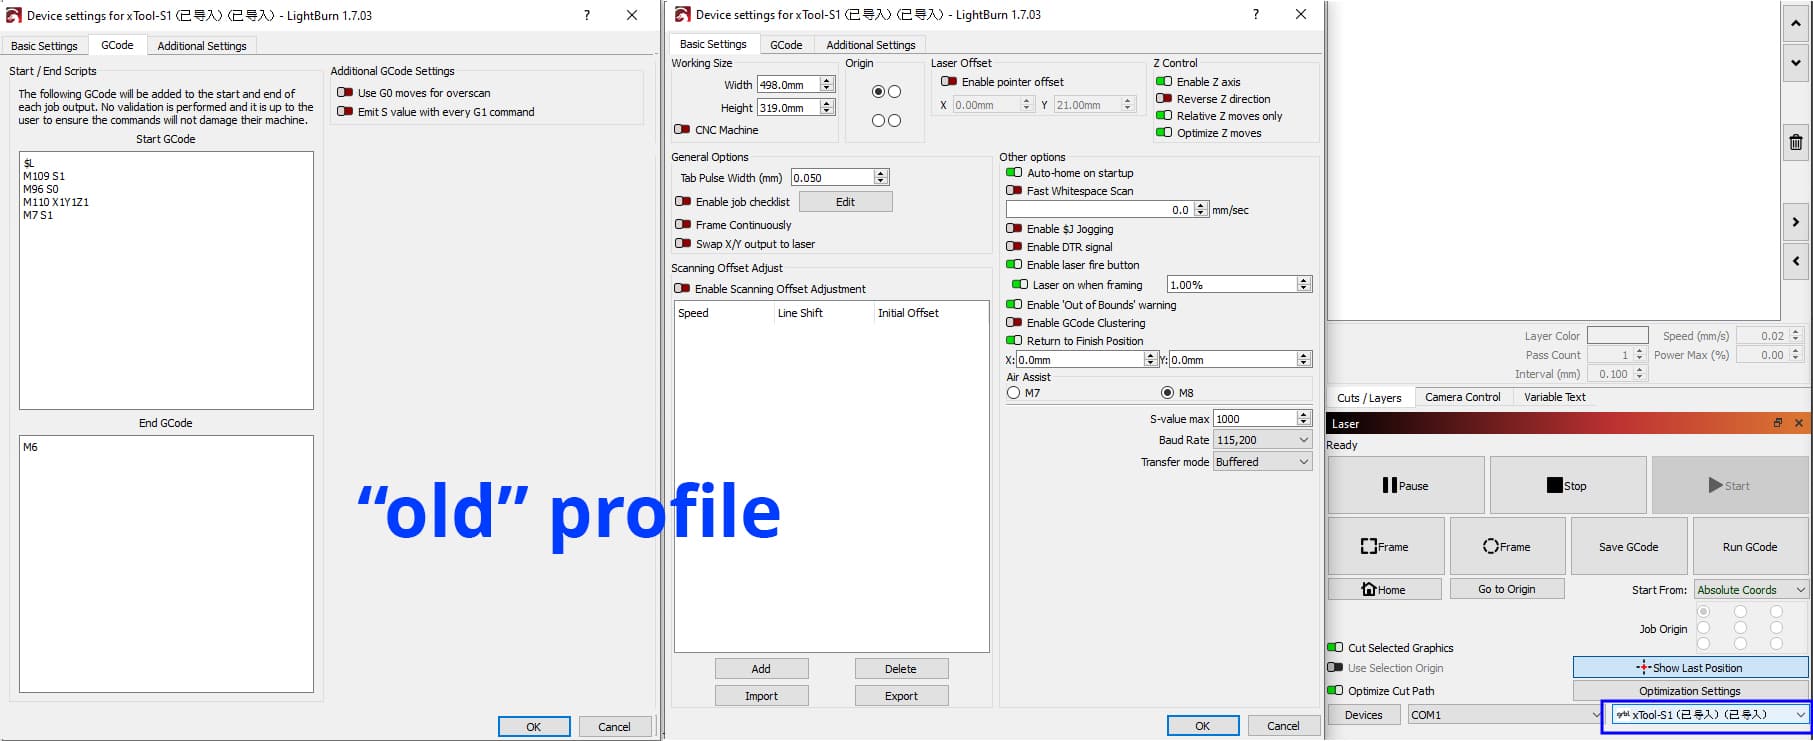Toggle Fast Whitespace Scan
This screenshot has width=1813, height=741.
[x=1014, y=190]
